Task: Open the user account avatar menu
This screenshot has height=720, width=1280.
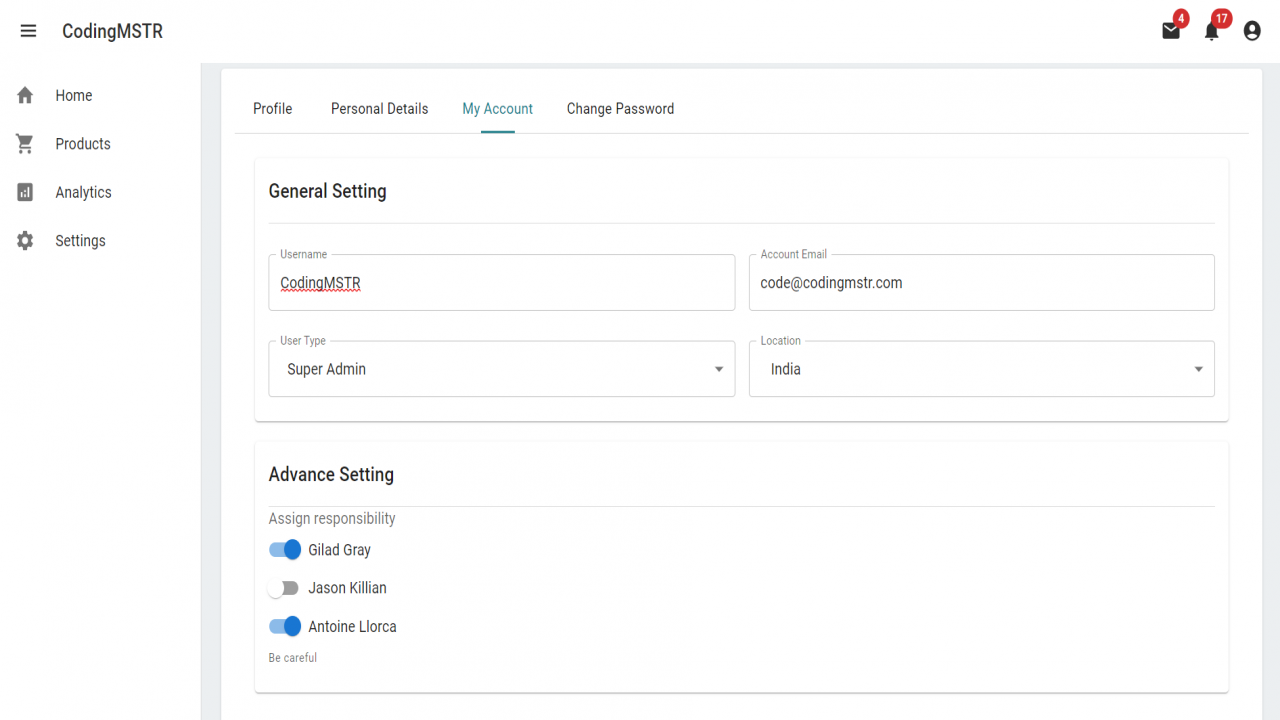Action: click(1252, 31)
